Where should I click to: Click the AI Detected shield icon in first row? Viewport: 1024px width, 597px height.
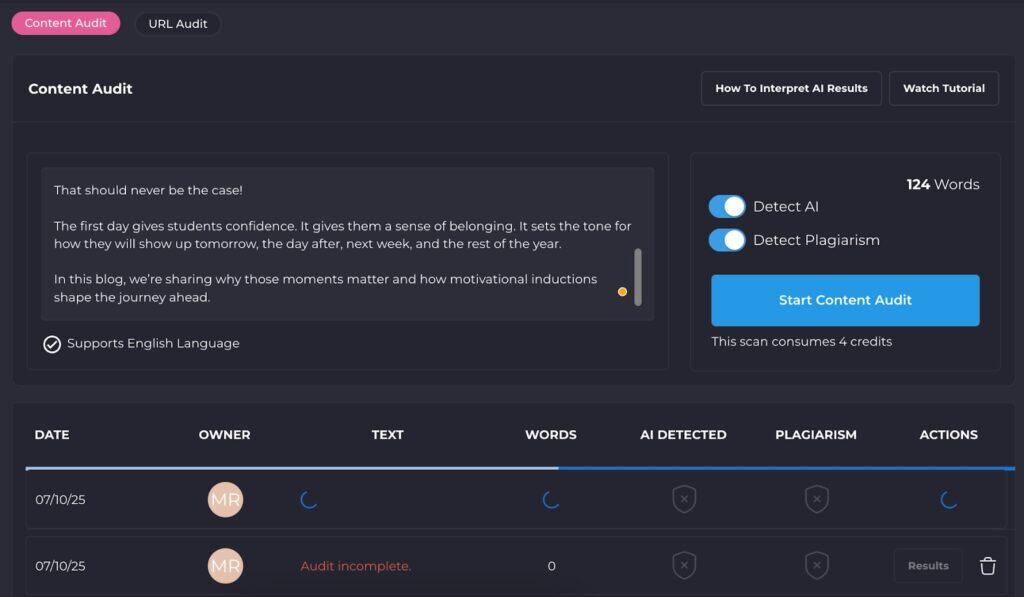tap(684, 499)
